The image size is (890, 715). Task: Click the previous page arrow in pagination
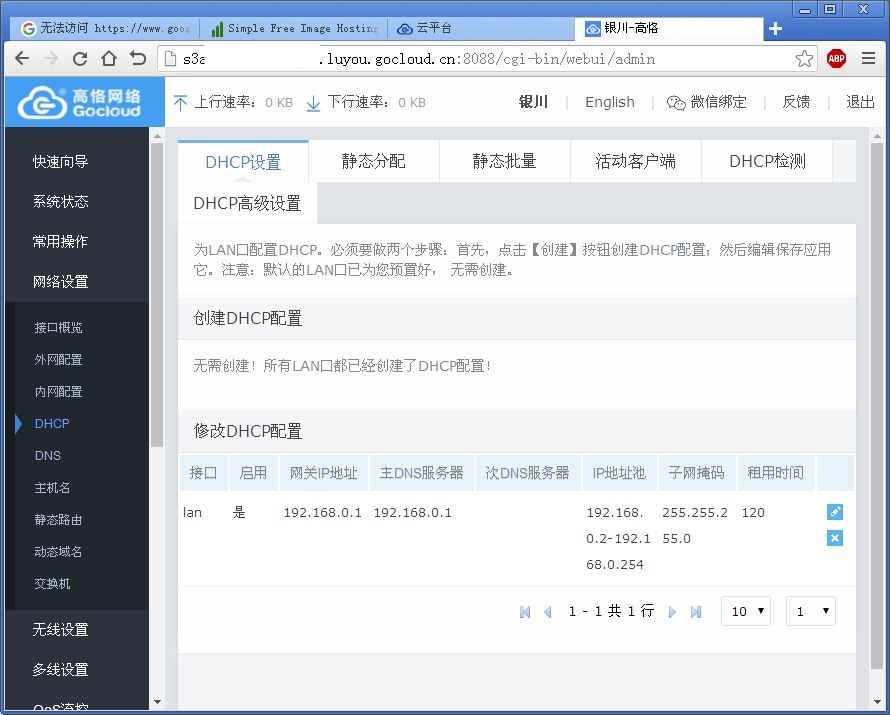(x=548, y=612)
